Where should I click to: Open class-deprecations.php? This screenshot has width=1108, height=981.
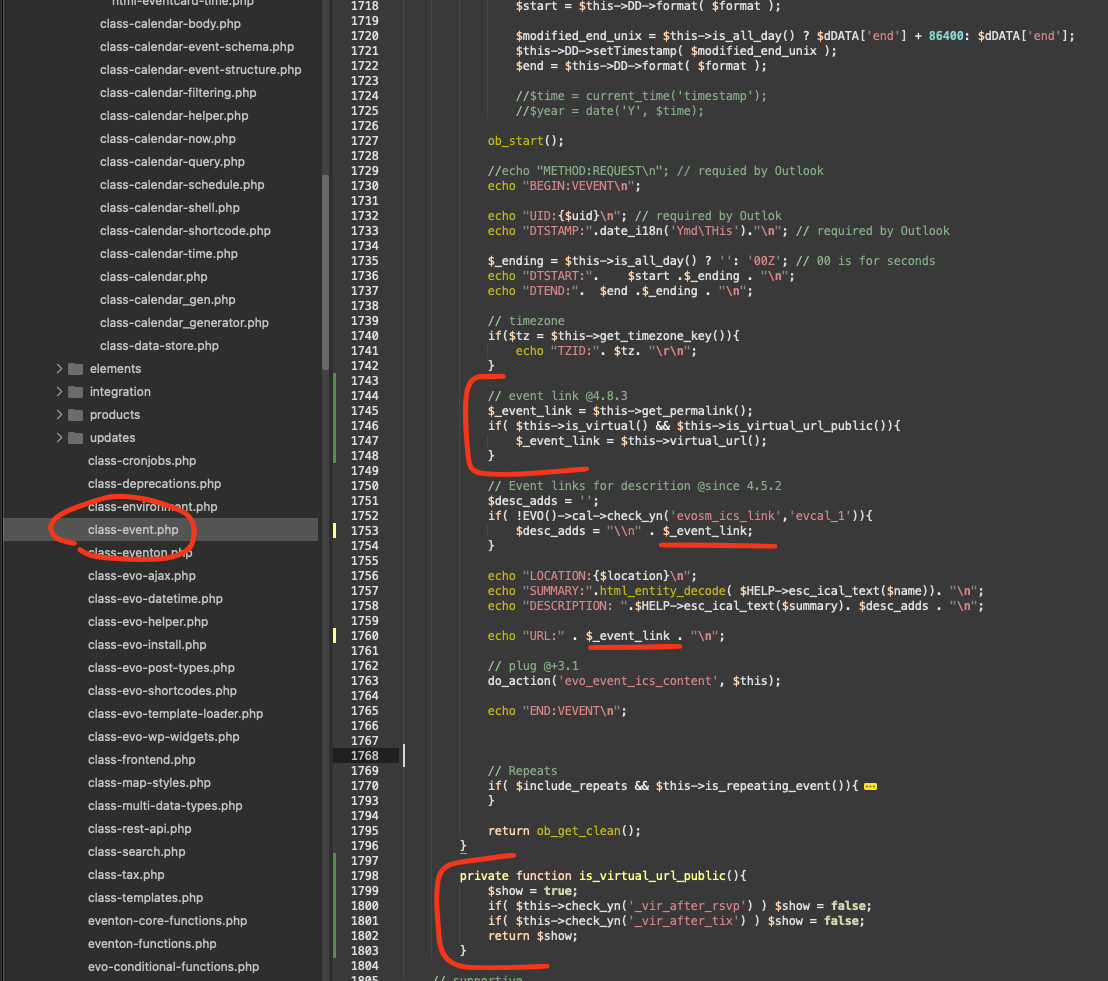pos(154,483)
